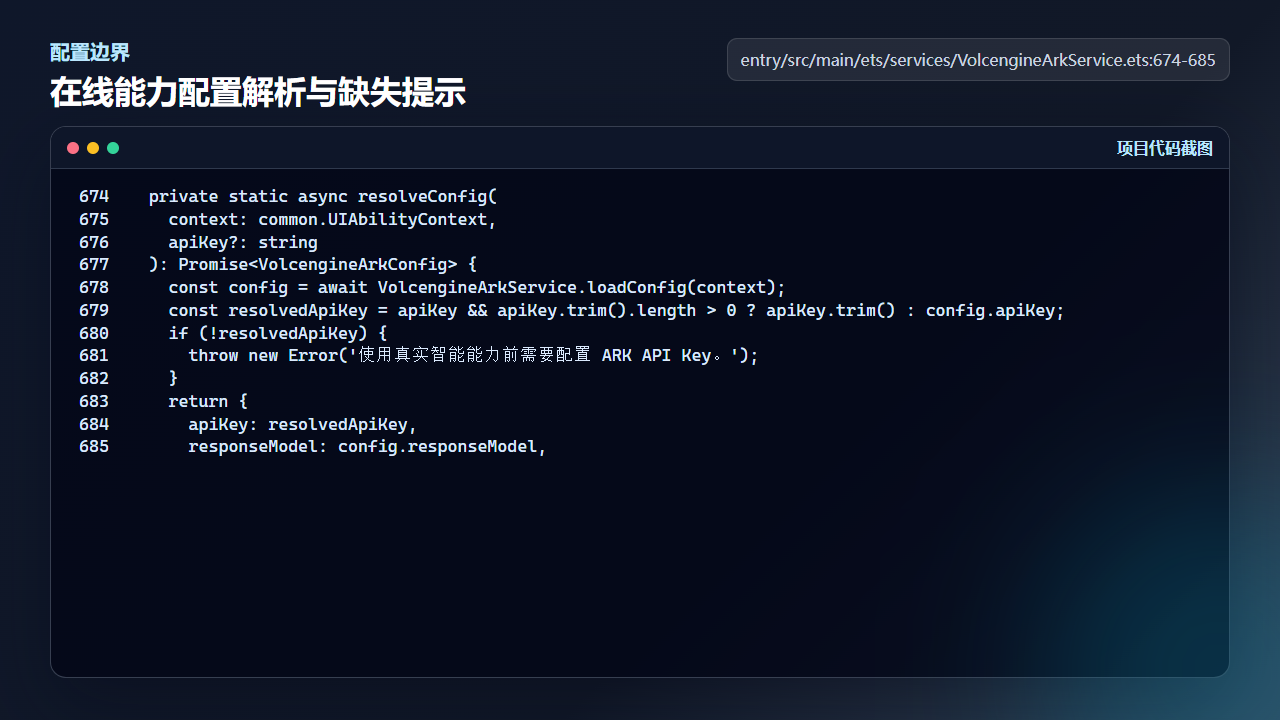This screenshot has height=720, width=1280.
Task: Click the 配置边界 subtitle text
Action: [x=90, y=52]
